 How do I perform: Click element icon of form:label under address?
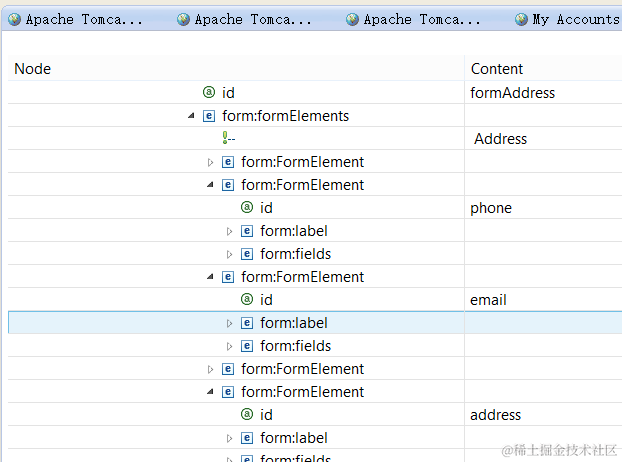click(x=247, y=438)
